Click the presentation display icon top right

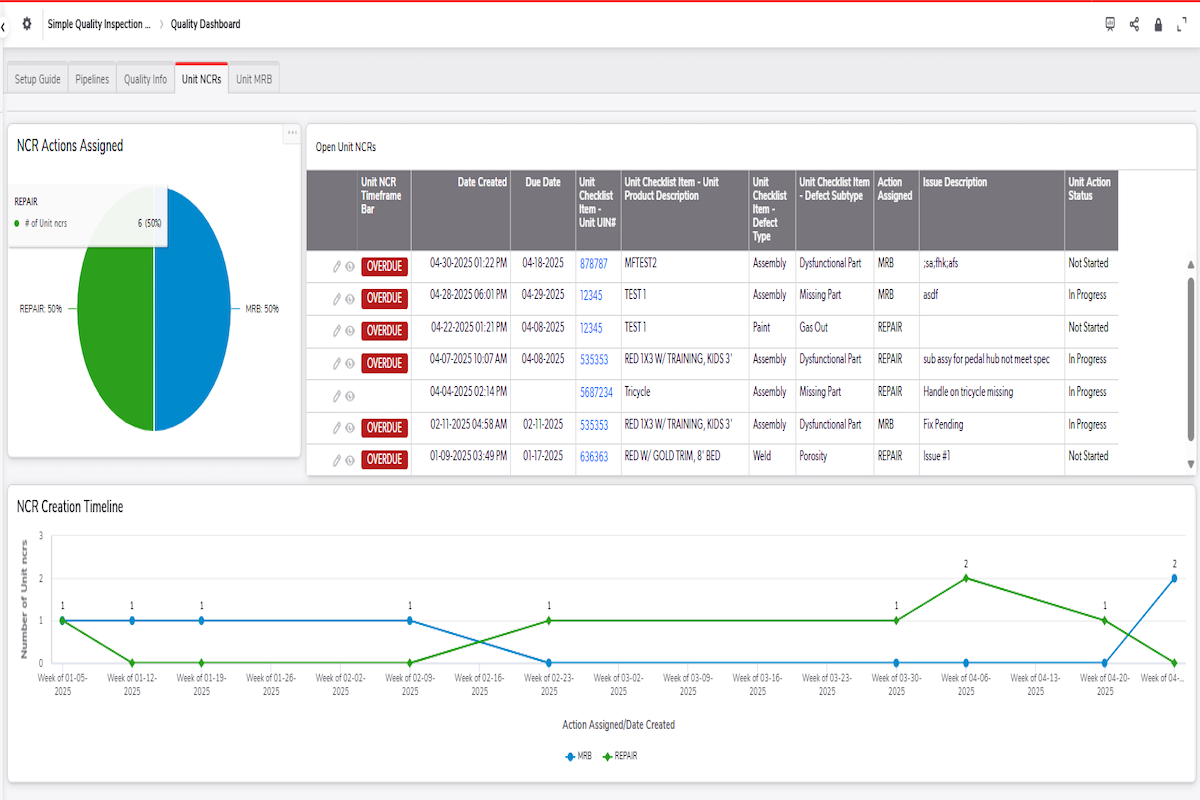coord(1109,24)
